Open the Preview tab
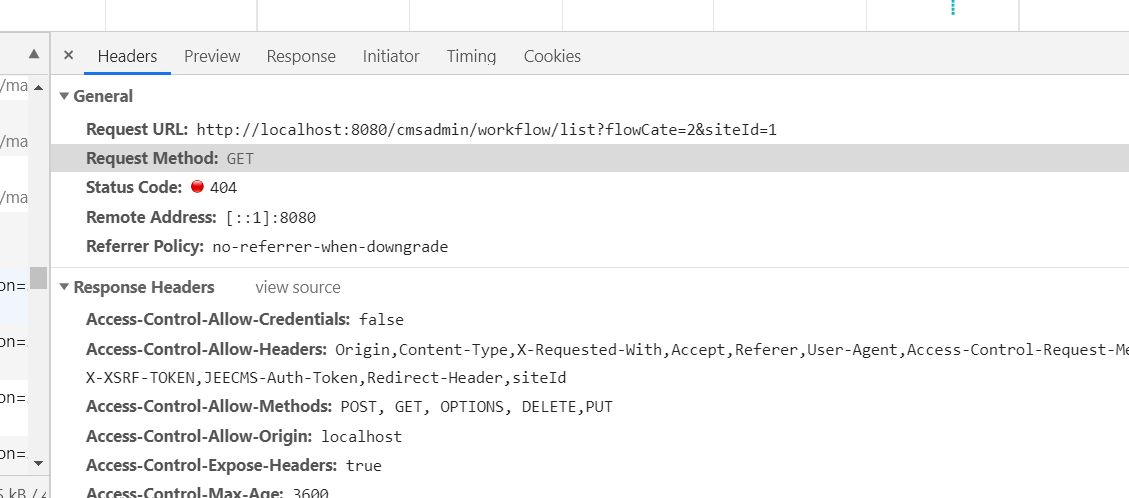The height and width of the screenshot is (498, 1129). click(x=212, y=56)
